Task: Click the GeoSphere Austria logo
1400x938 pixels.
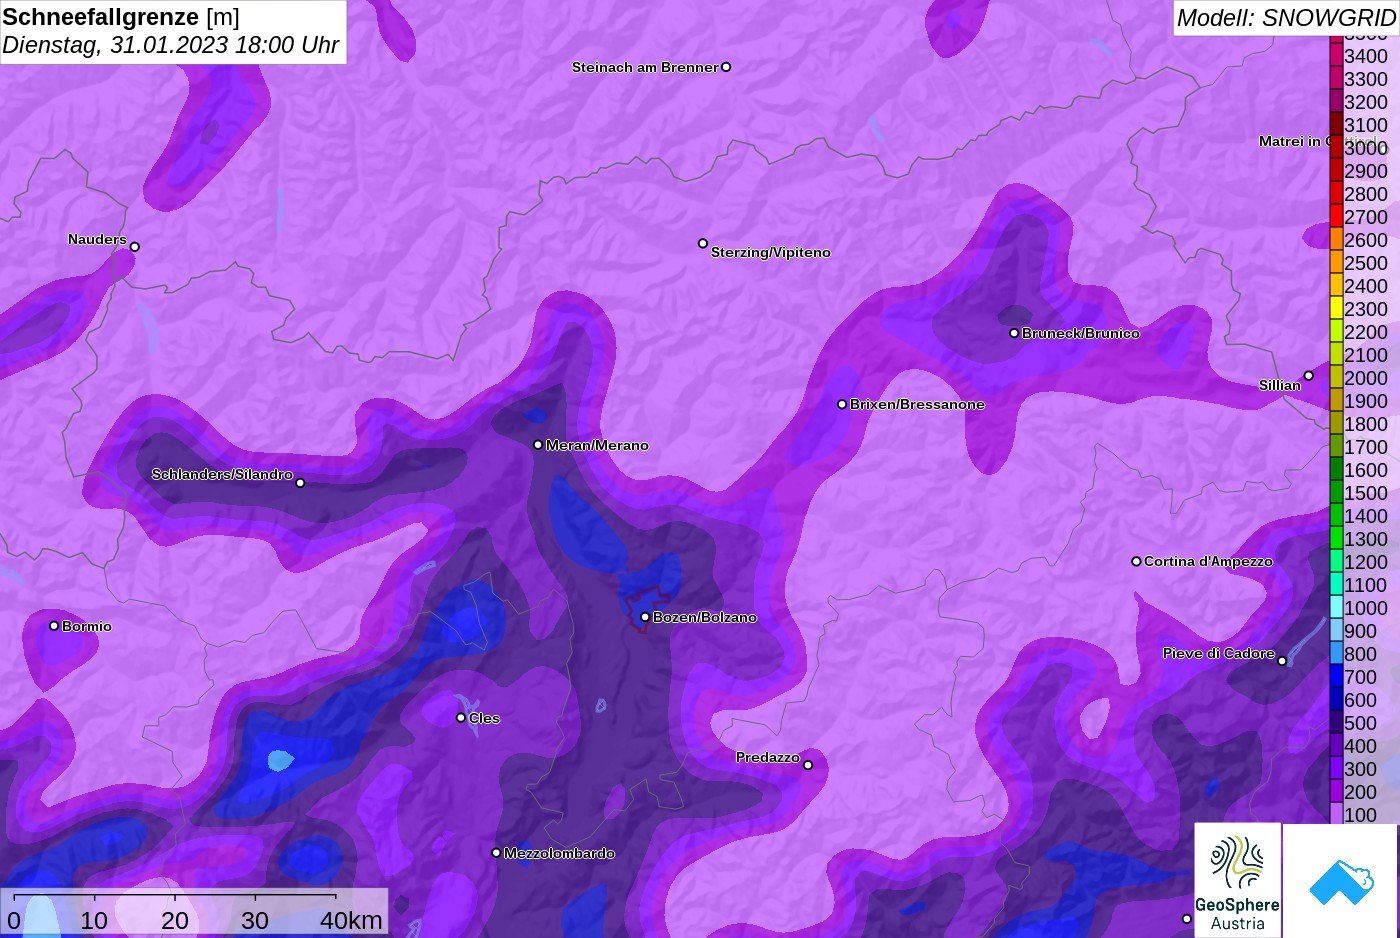Action: 1237,880
